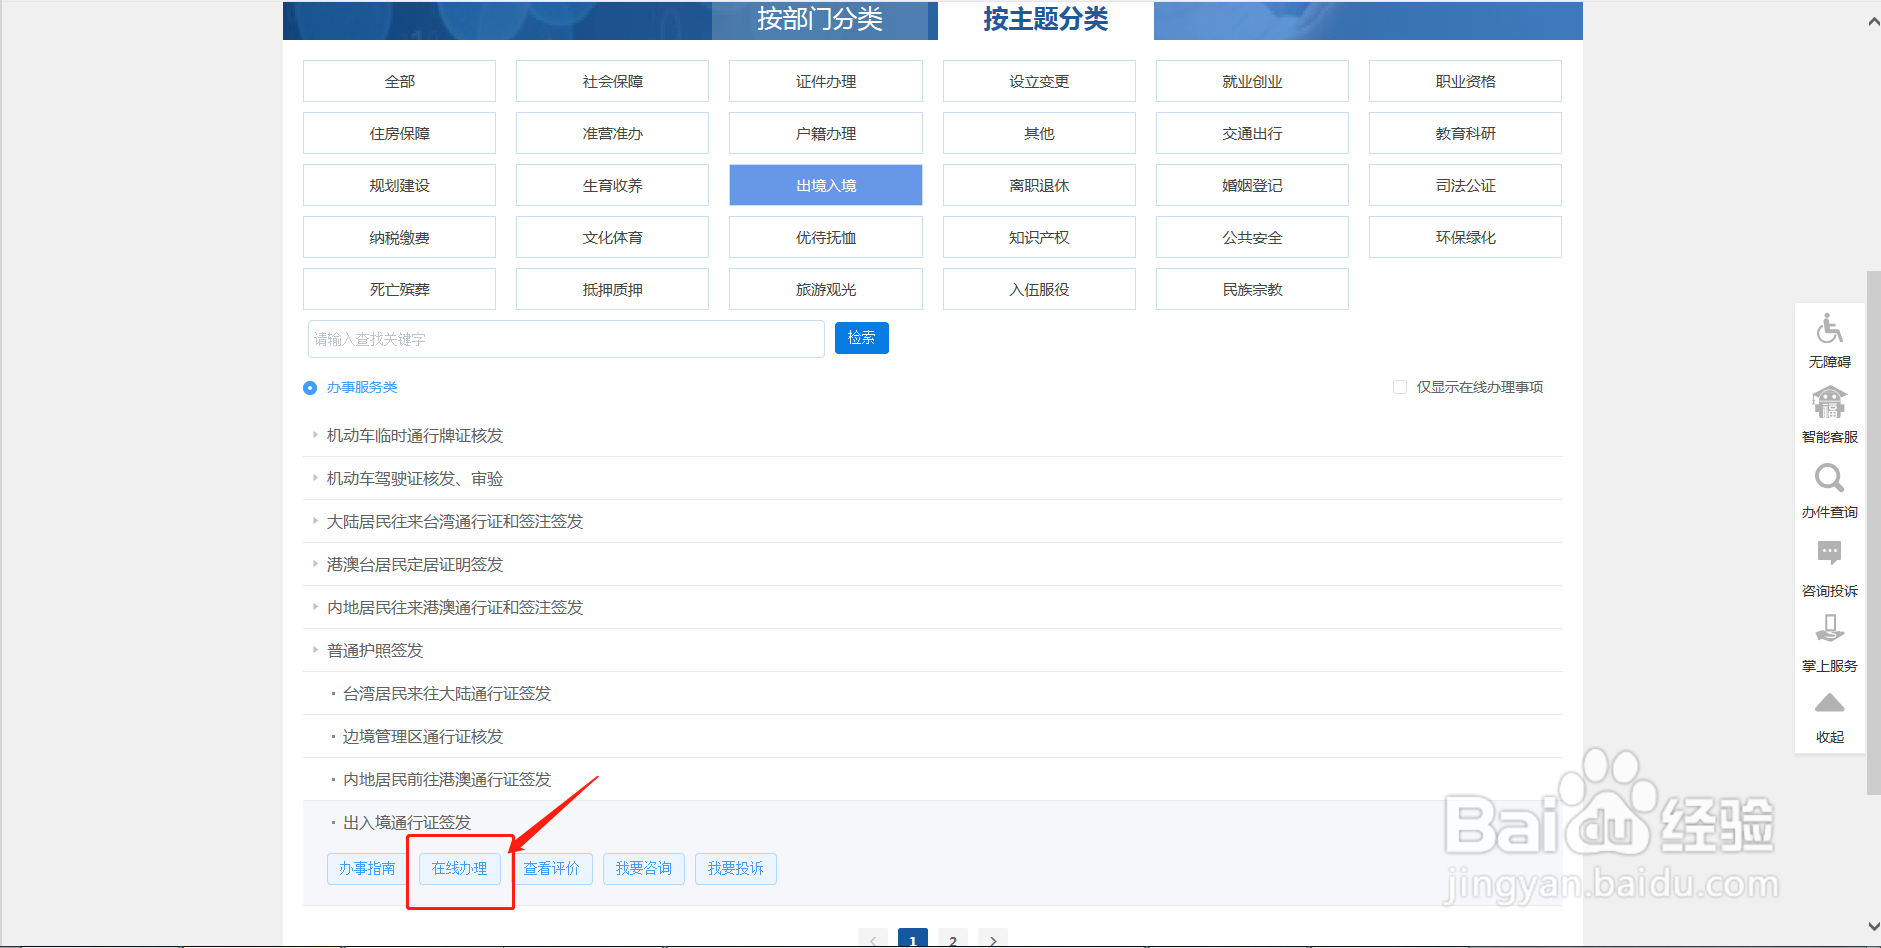
Task: Click the keyword search input field
Action: tap(565, 338)
